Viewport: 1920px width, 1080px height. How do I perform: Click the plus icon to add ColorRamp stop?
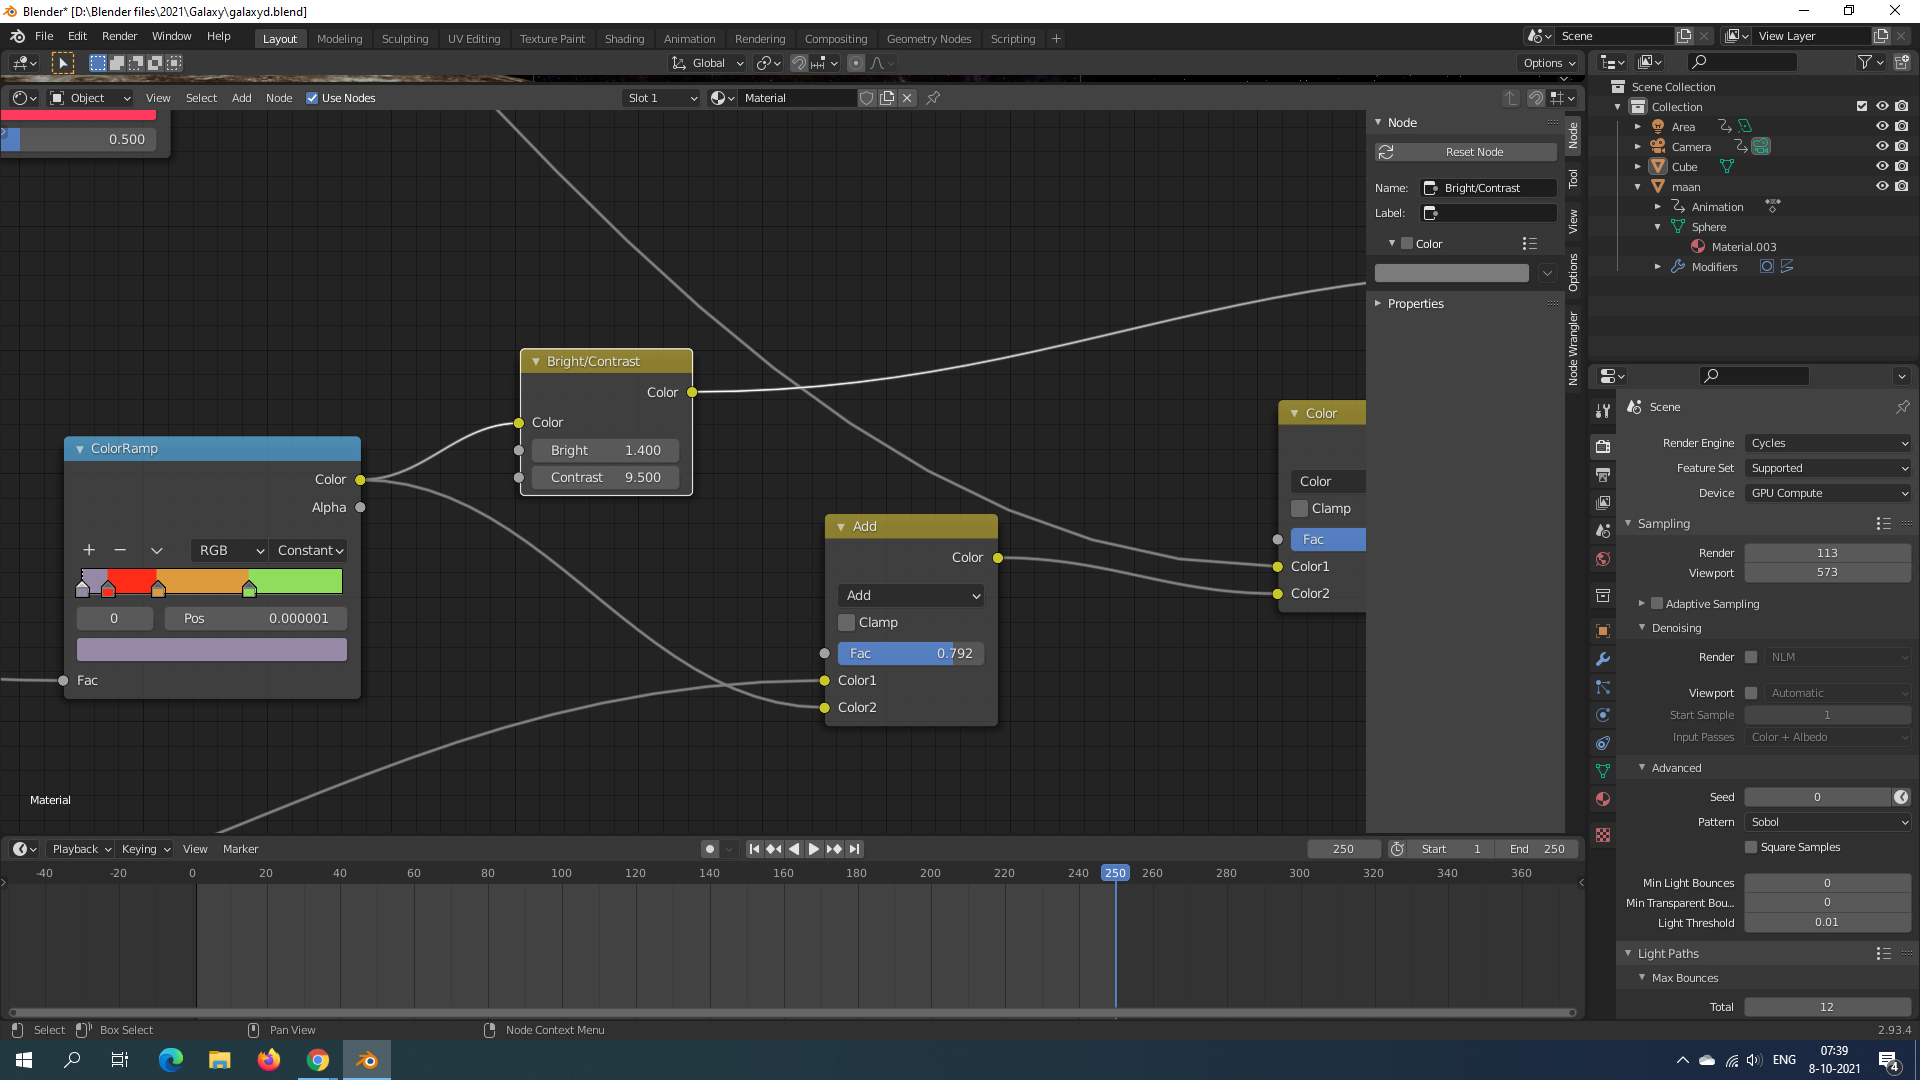[x=89, y=550]
